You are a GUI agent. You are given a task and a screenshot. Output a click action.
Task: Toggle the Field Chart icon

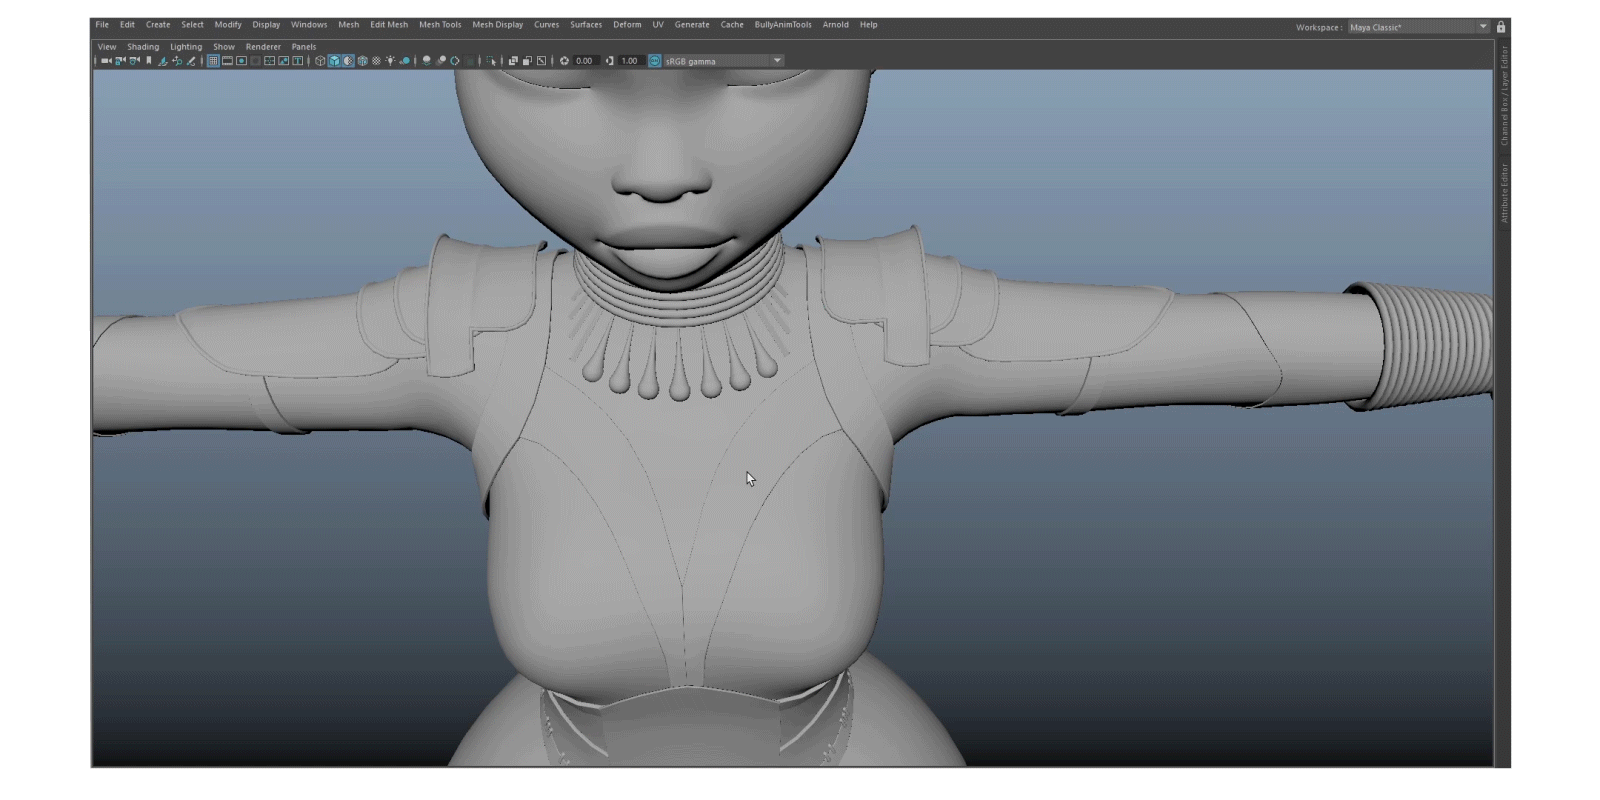[269, 61]
